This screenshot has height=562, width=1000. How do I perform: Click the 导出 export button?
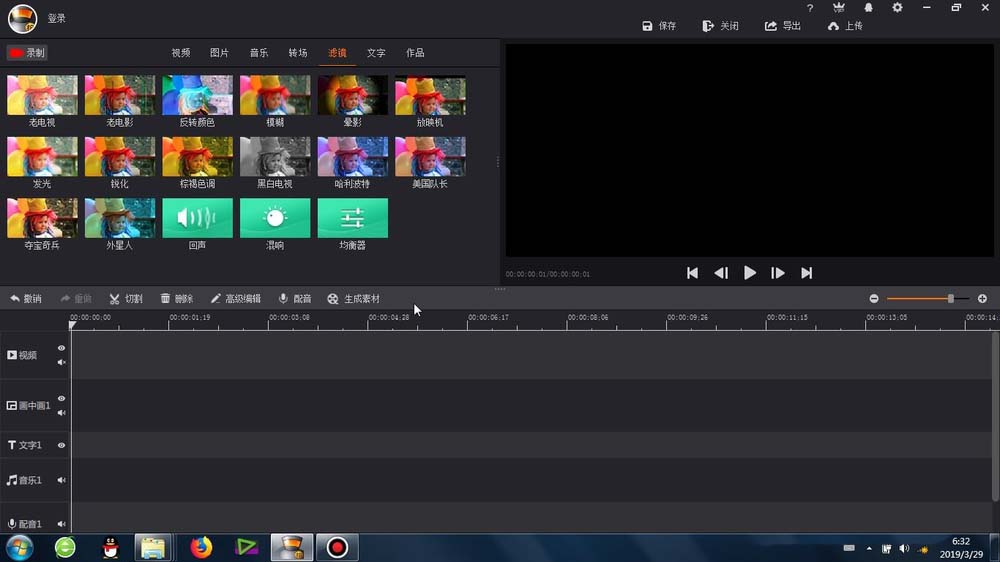point(783,26)
